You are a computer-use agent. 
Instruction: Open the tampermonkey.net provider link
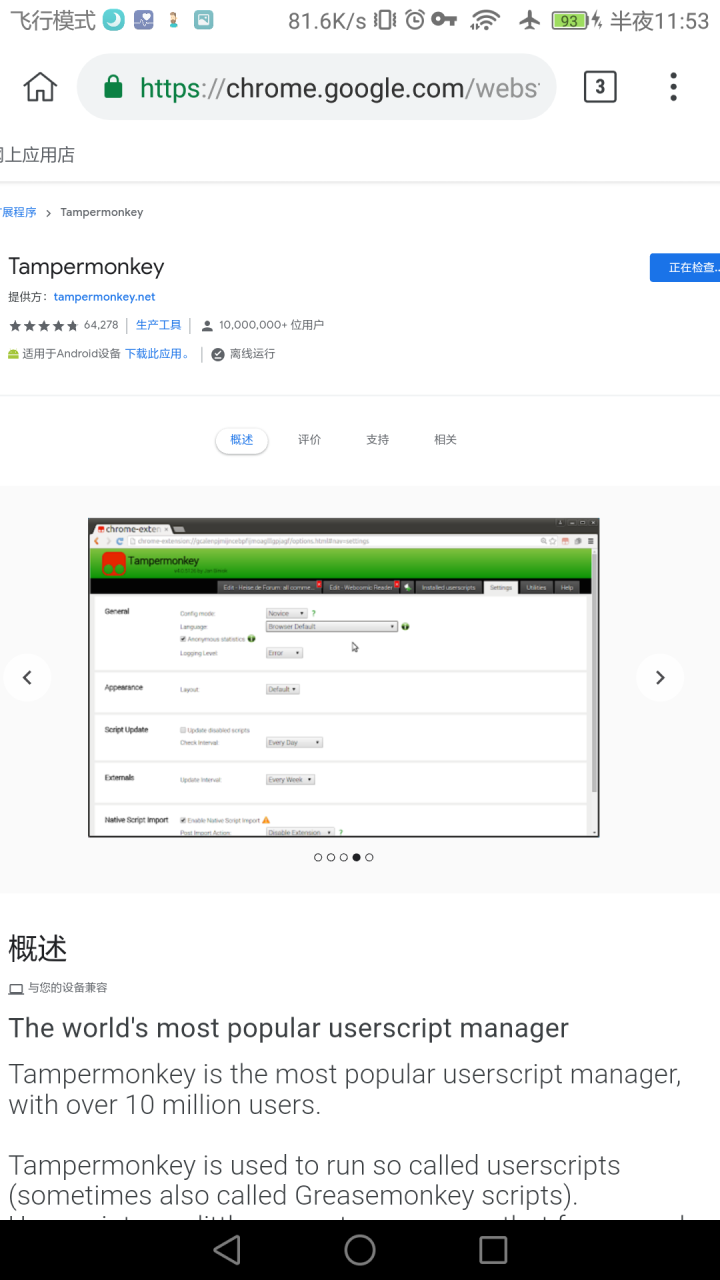click(x=104, y=297)
